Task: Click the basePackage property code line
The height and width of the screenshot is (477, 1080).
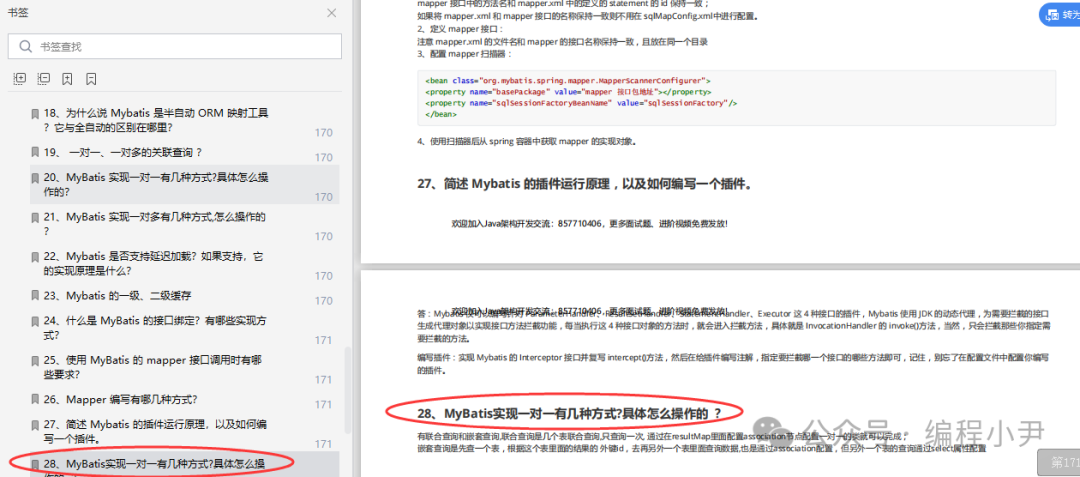Action: [x=568, y=92]
